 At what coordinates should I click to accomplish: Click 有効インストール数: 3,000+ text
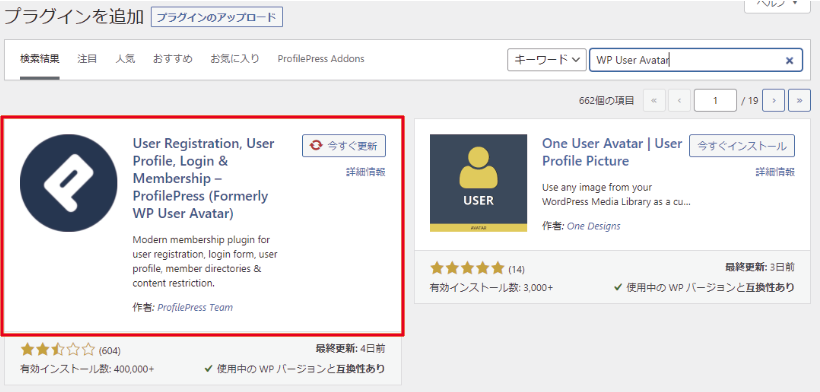(492, 287)
